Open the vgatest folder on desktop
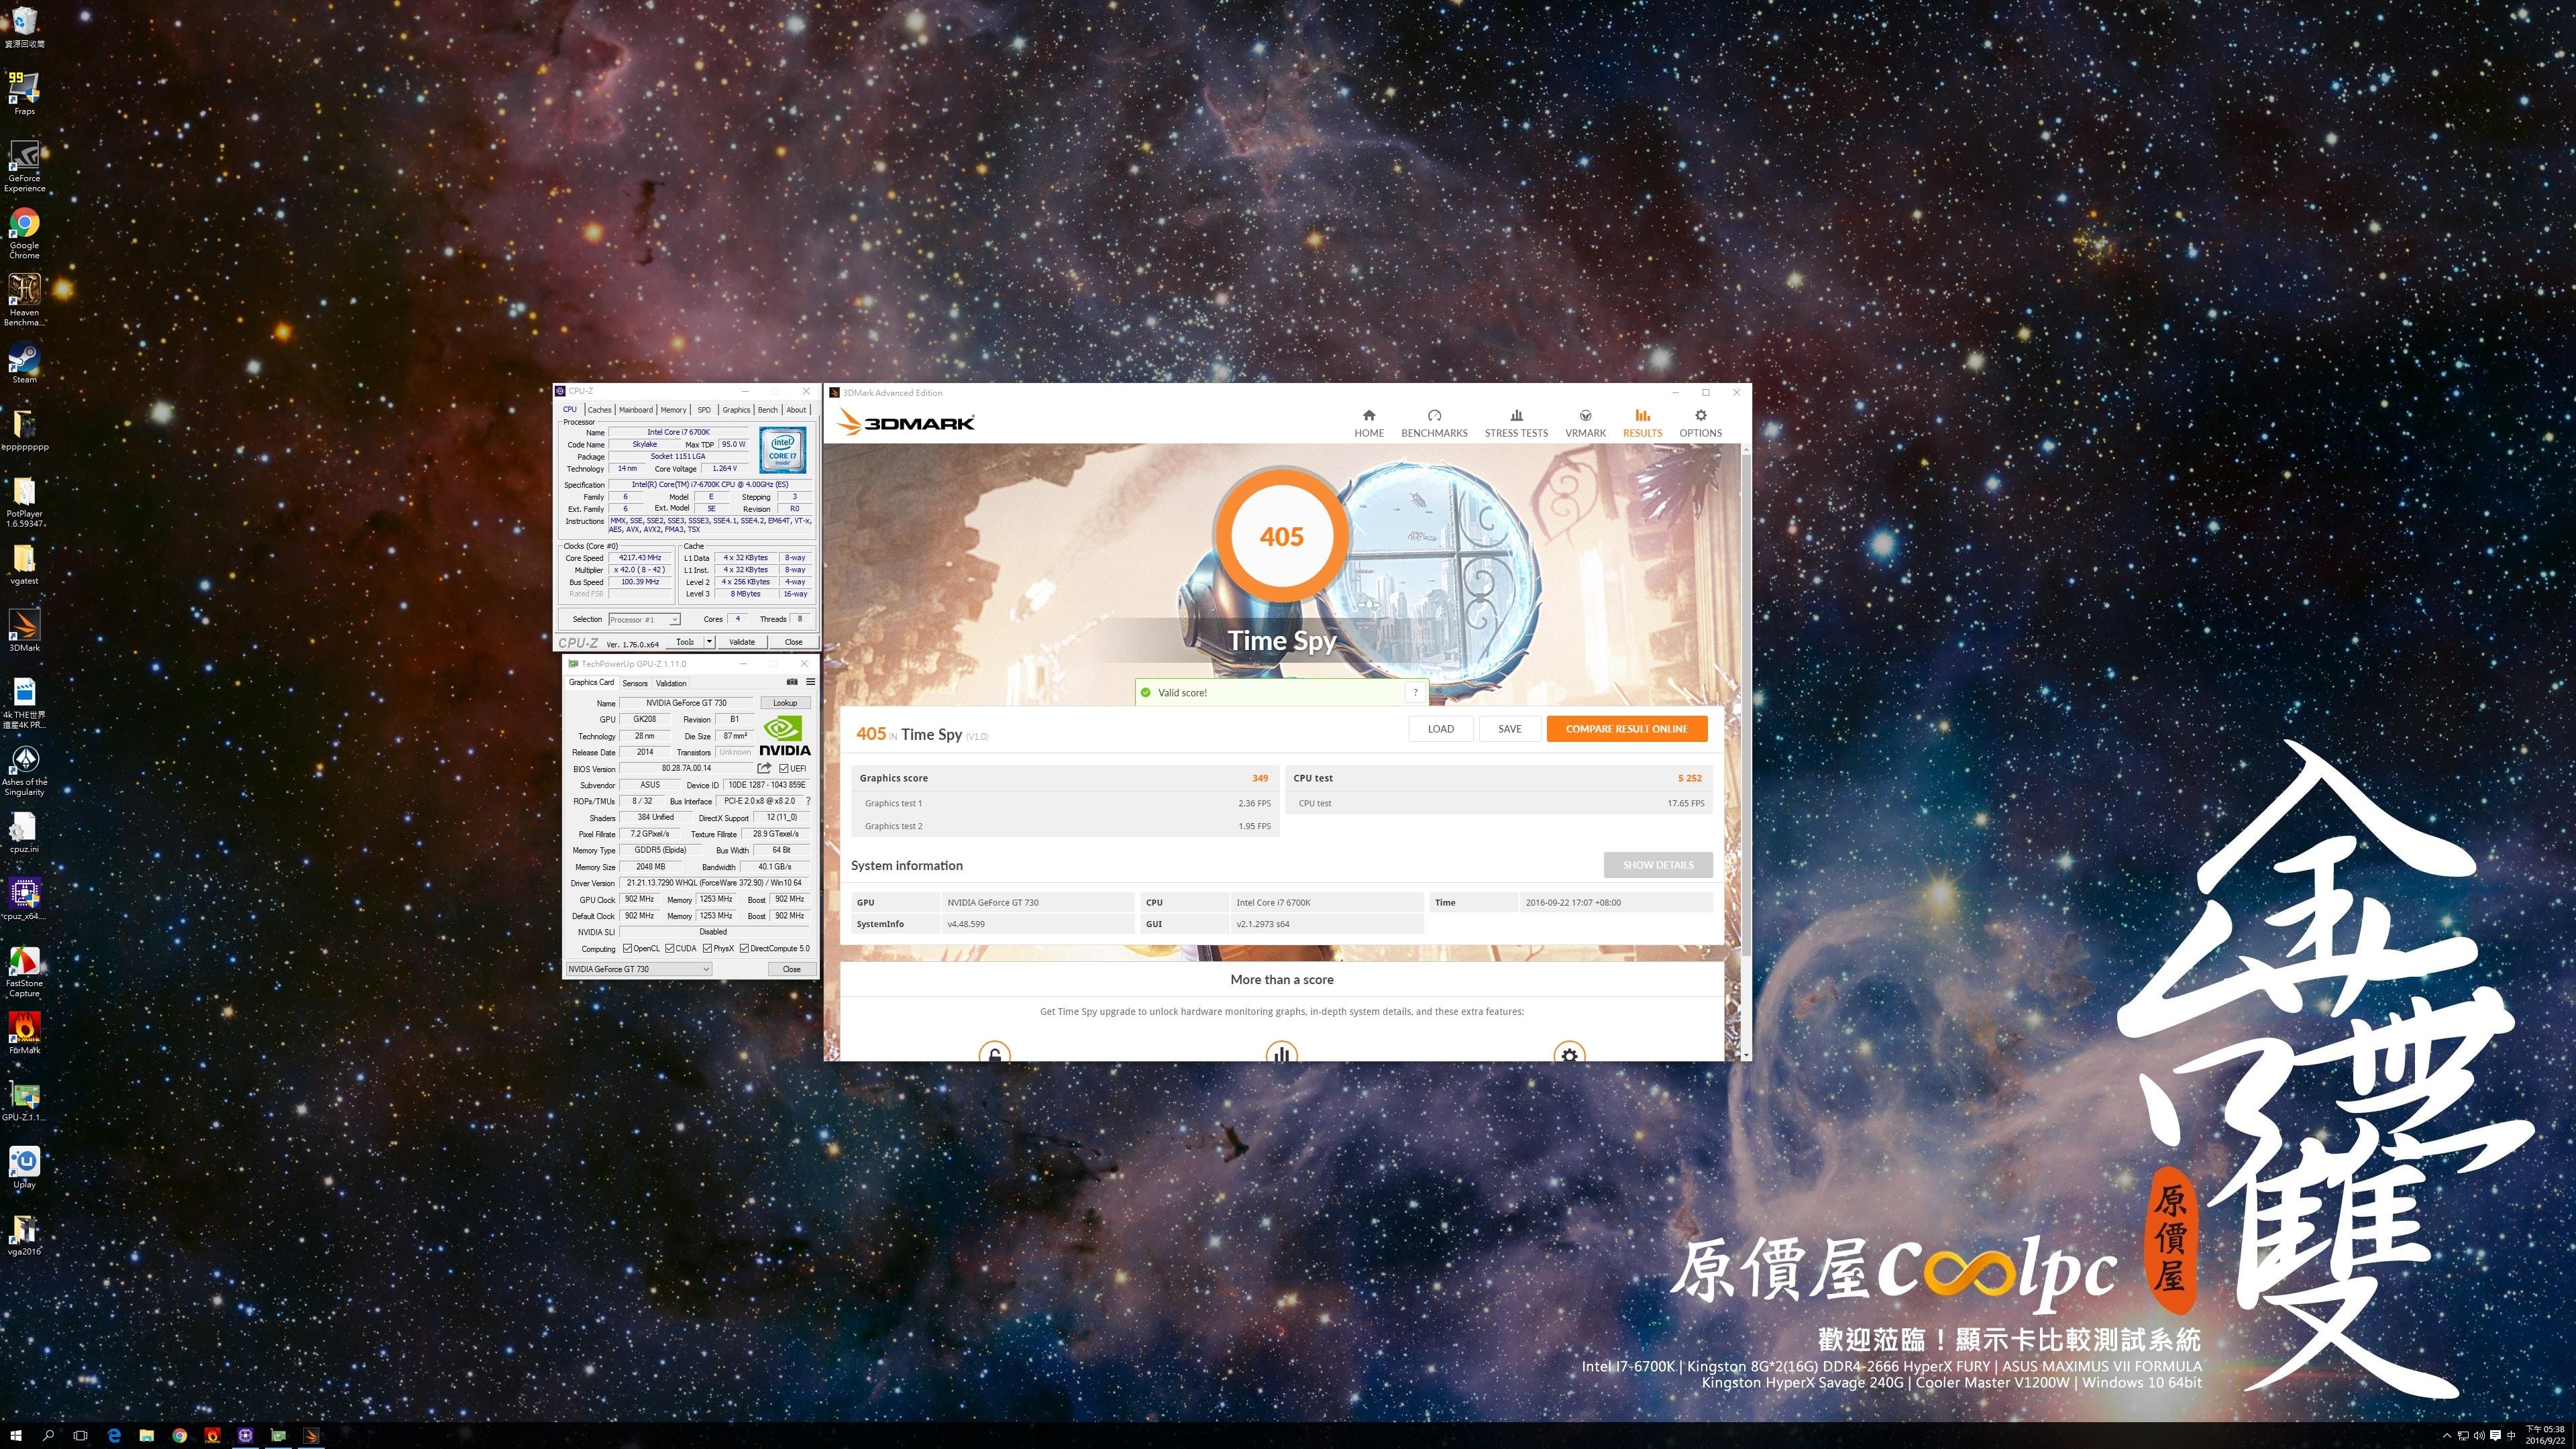The height and width of the screenshot is (1449, 2576). (x=24, y=564)
